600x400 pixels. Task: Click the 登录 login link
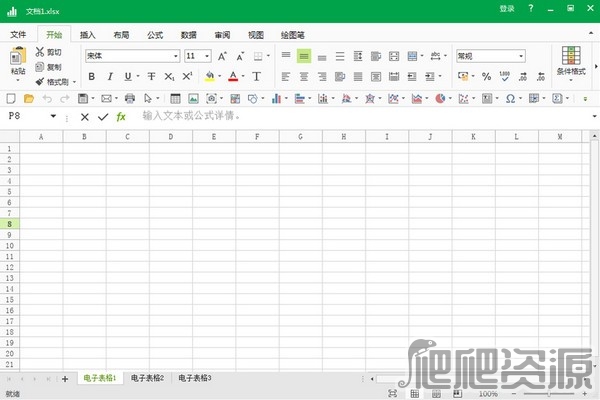coord(507,8)
